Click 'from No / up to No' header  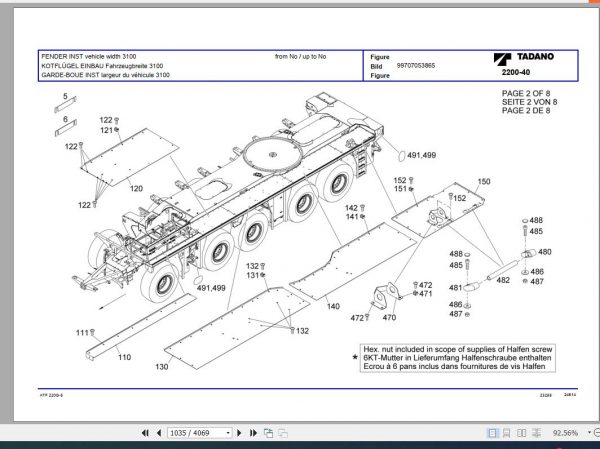point(300,56)
